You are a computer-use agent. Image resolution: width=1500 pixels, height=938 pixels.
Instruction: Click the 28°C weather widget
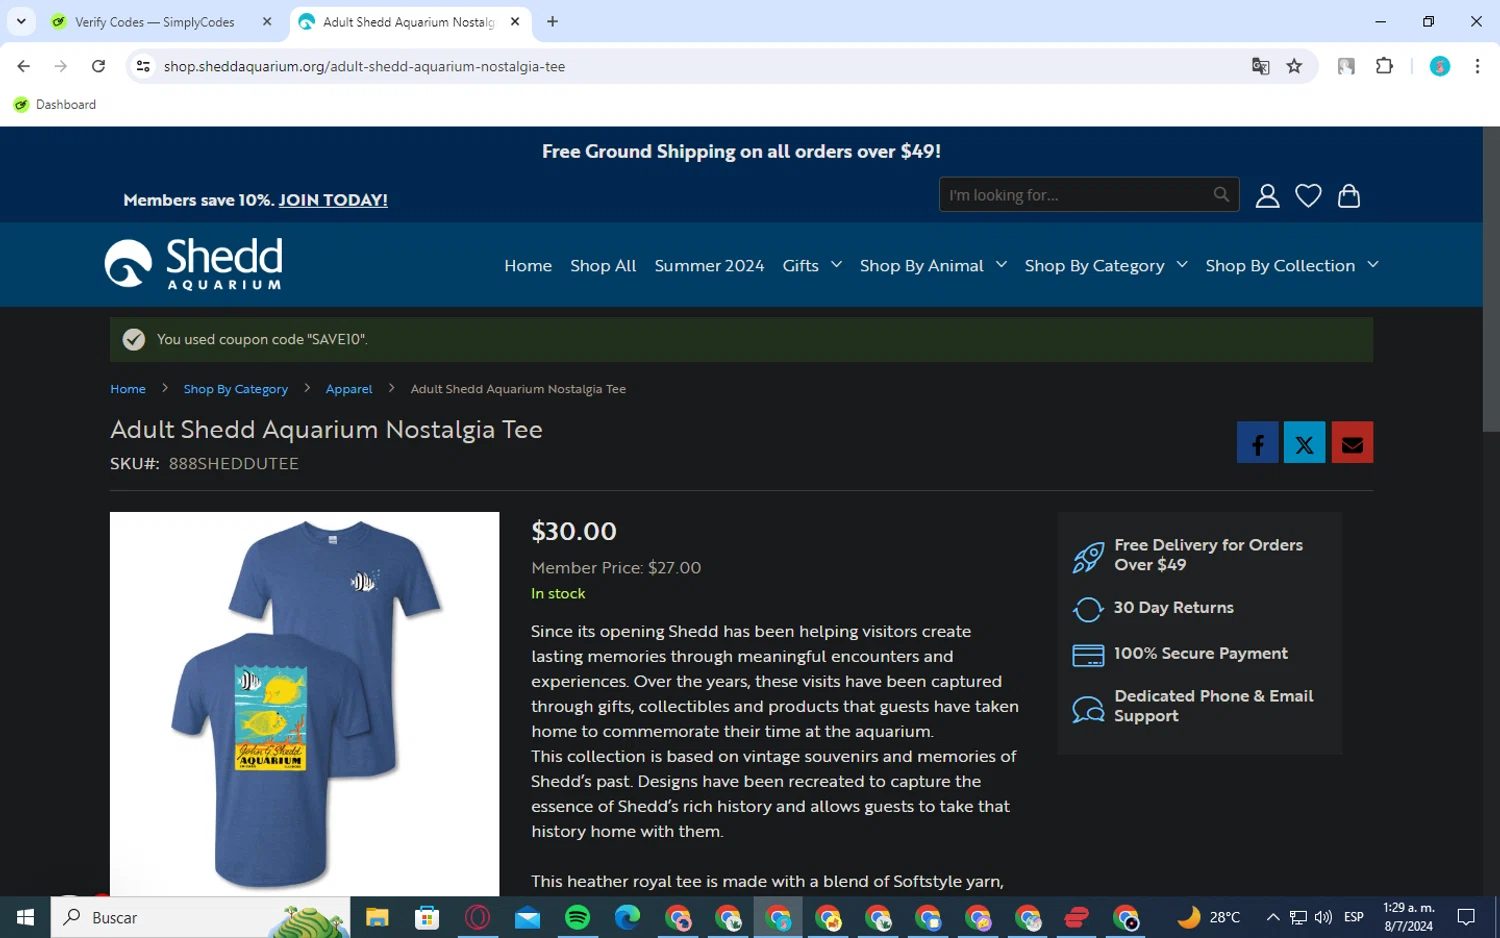(x=1209, y=917)
